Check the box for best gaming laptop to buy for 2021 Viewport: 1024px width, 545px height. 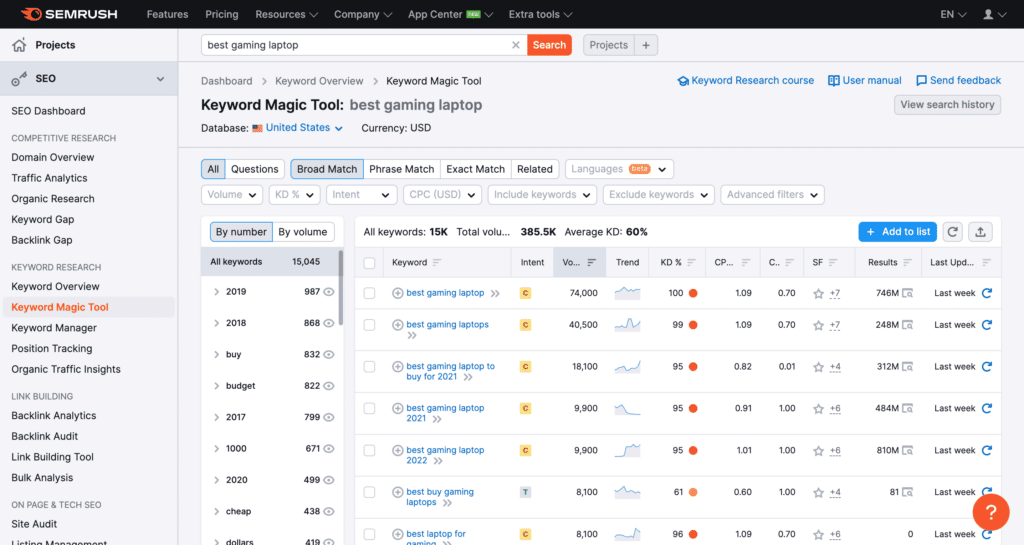(370, 367)
